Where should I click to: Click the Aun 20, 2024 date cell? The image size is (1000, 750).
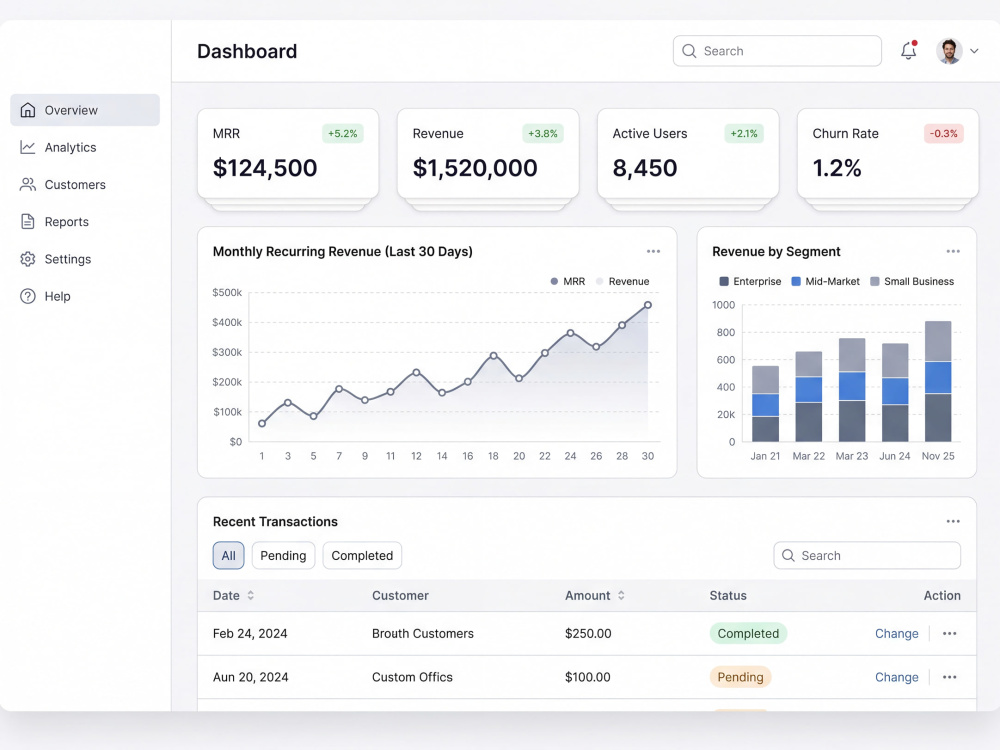pyautogui.click(x=251, y=677)
